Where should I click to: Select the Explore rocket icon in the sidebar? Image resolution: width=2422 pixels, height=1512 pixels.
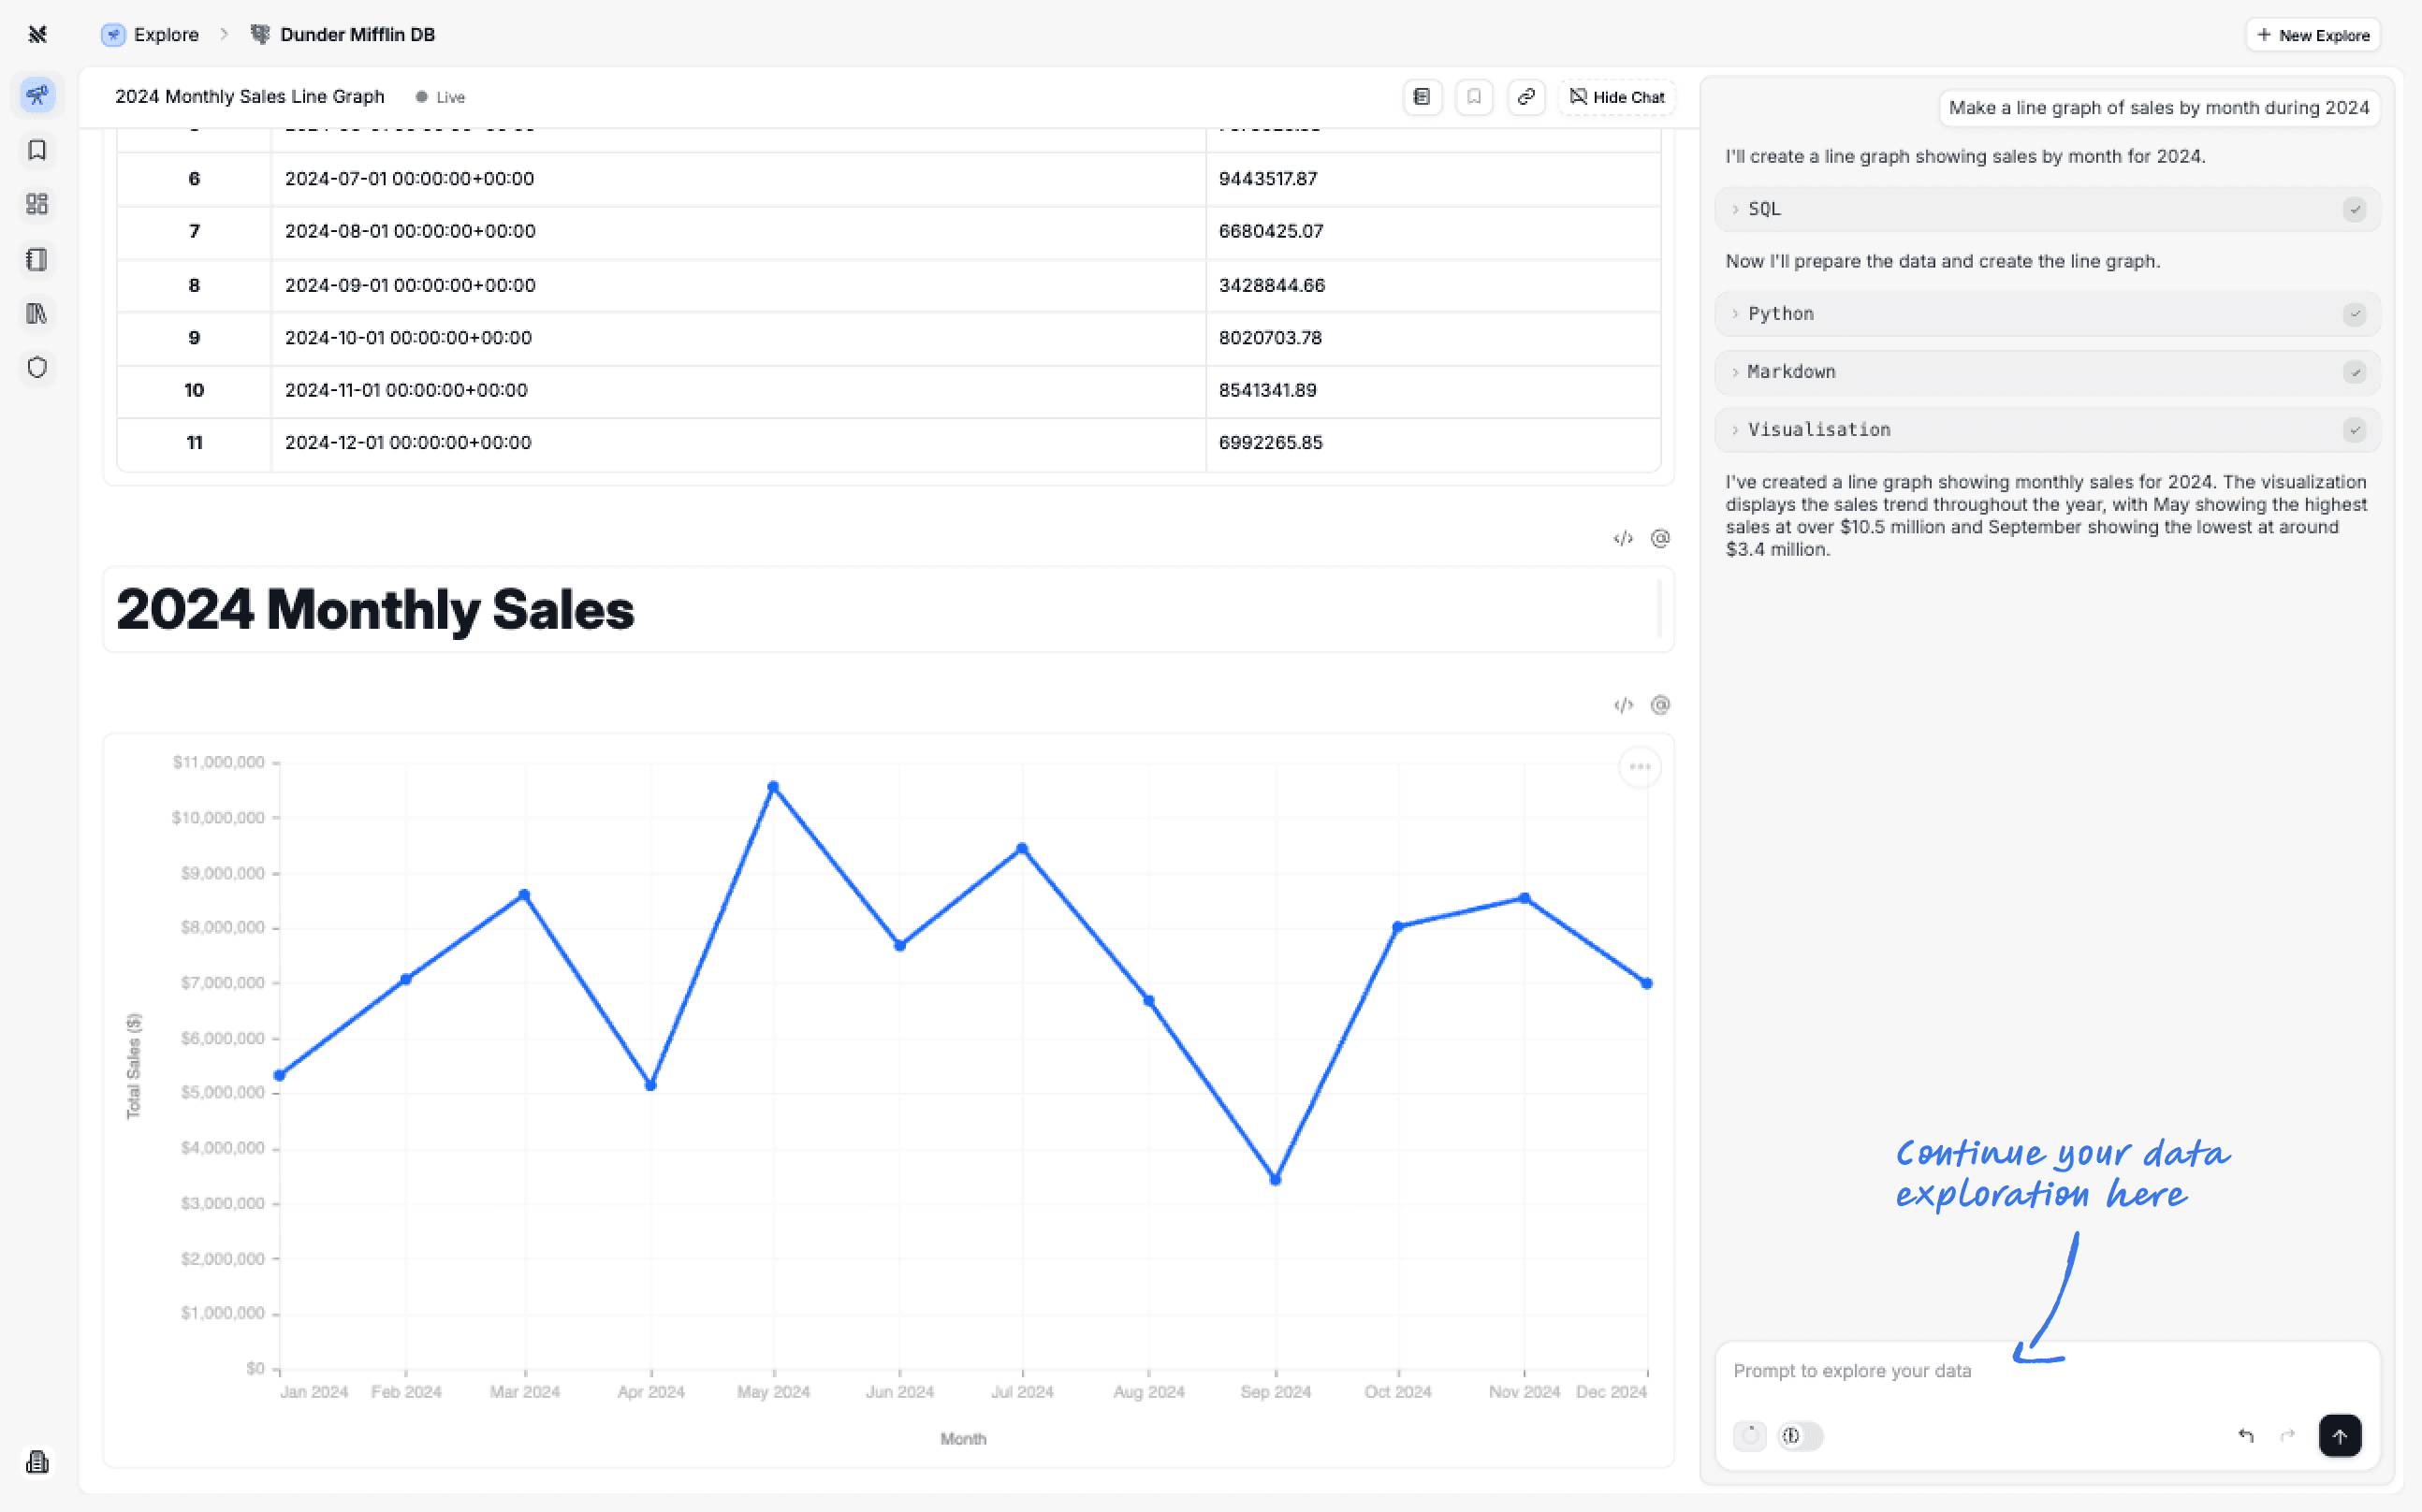tap(37, 95)
